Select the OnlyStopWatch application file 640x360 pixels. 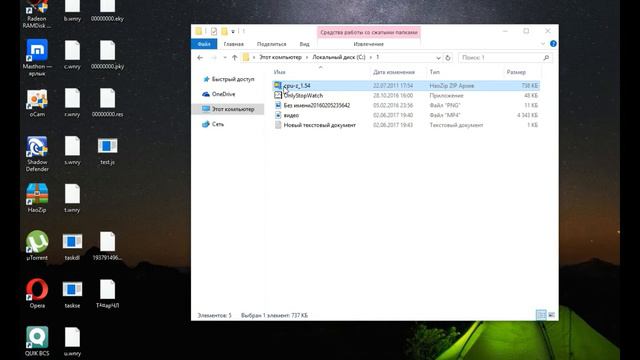406,96
